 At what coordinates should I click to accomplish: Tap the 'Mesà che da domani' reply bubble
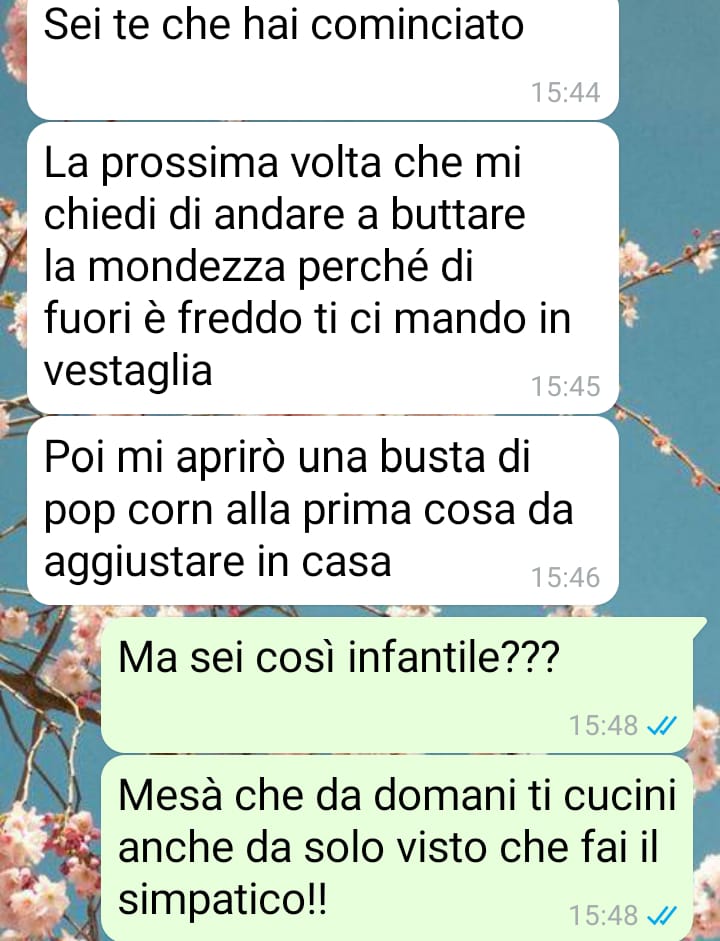[x=397, y=848]
